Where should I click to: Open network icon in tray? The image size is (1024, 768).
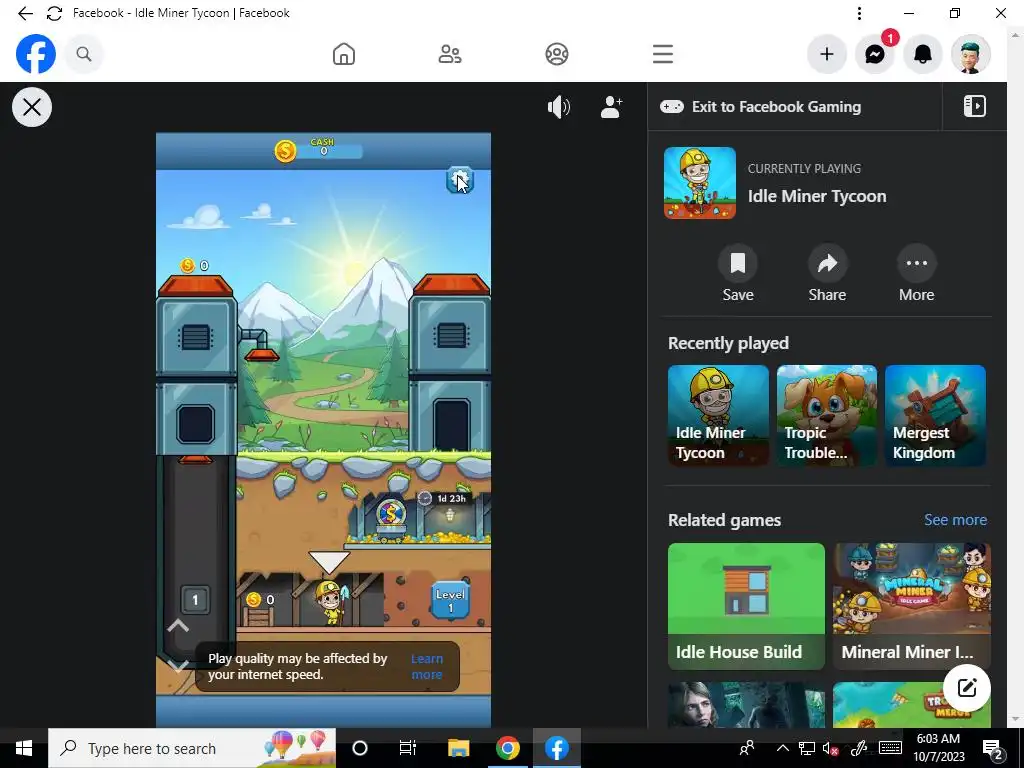(807, 748)
